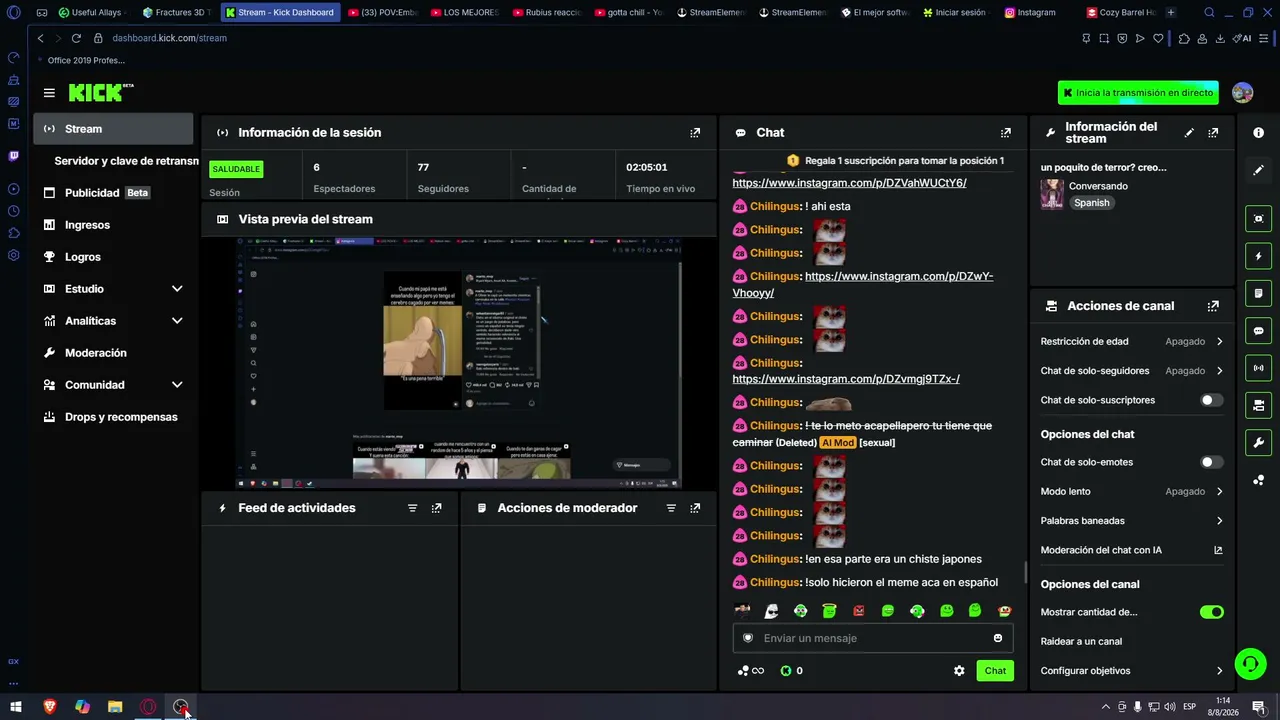Disable the Mostrar cantidad de... switch
1280x720 pixels.
click(1211, 612)
